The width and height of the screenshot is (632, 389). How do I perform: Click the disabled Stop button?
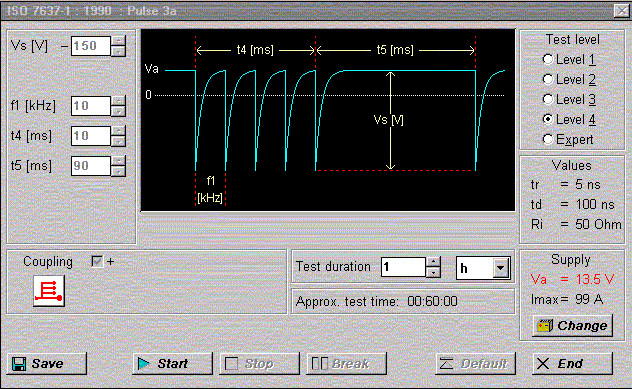point(260,364)
